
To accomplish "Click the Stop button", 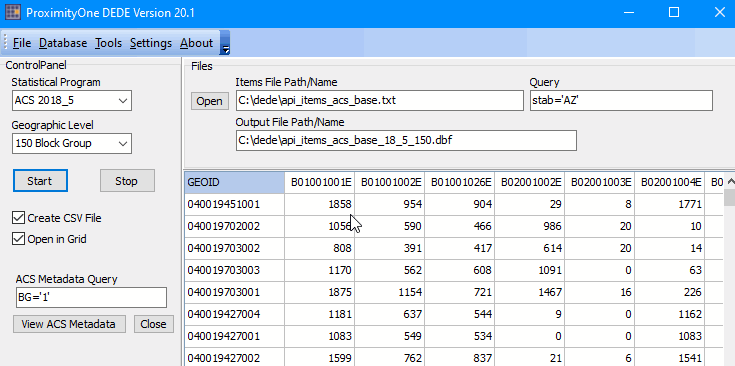I will (127, 181).
